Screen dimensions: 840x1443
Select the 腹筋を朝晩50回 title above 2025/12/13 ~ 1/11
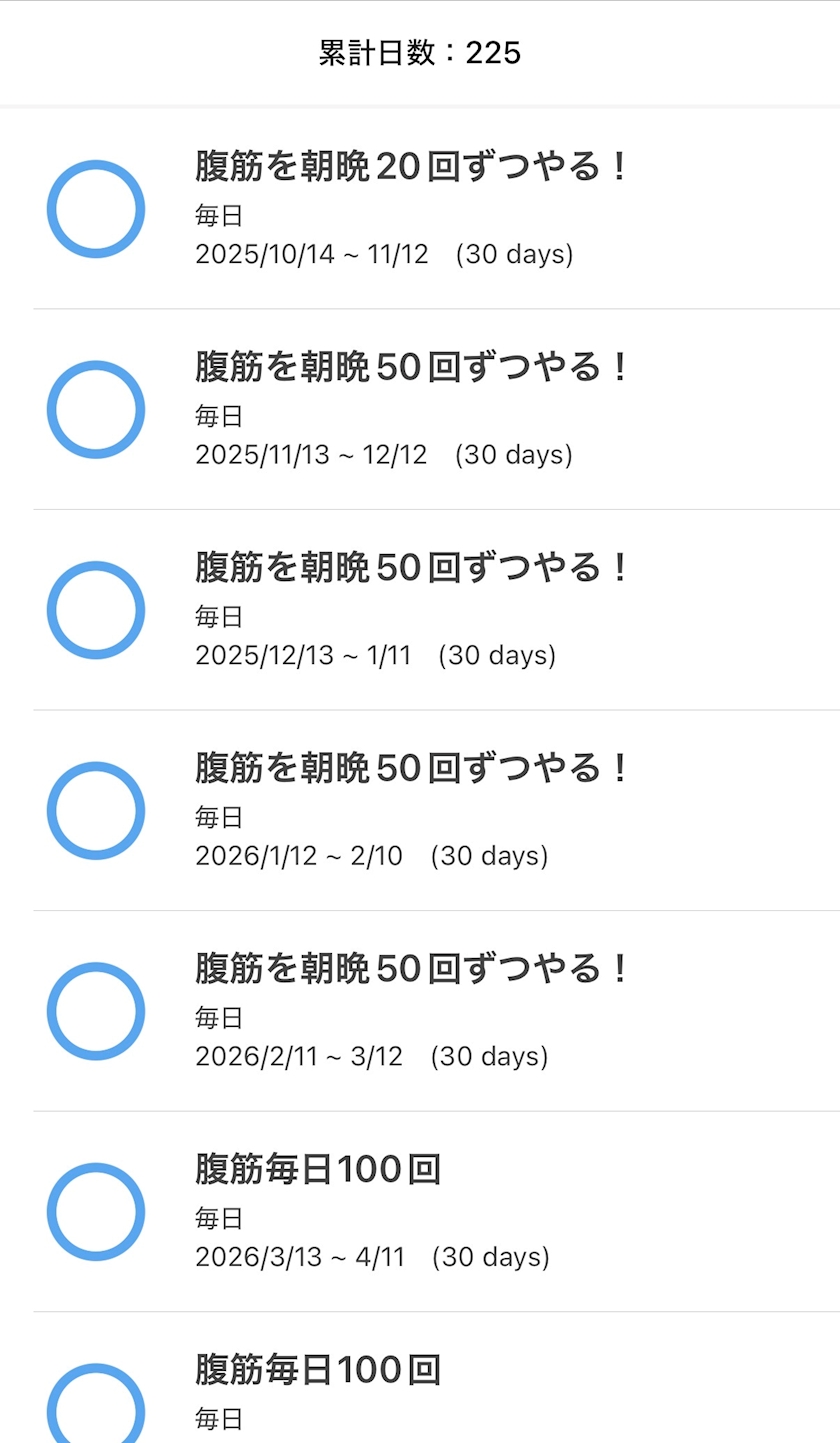(411, 567)
